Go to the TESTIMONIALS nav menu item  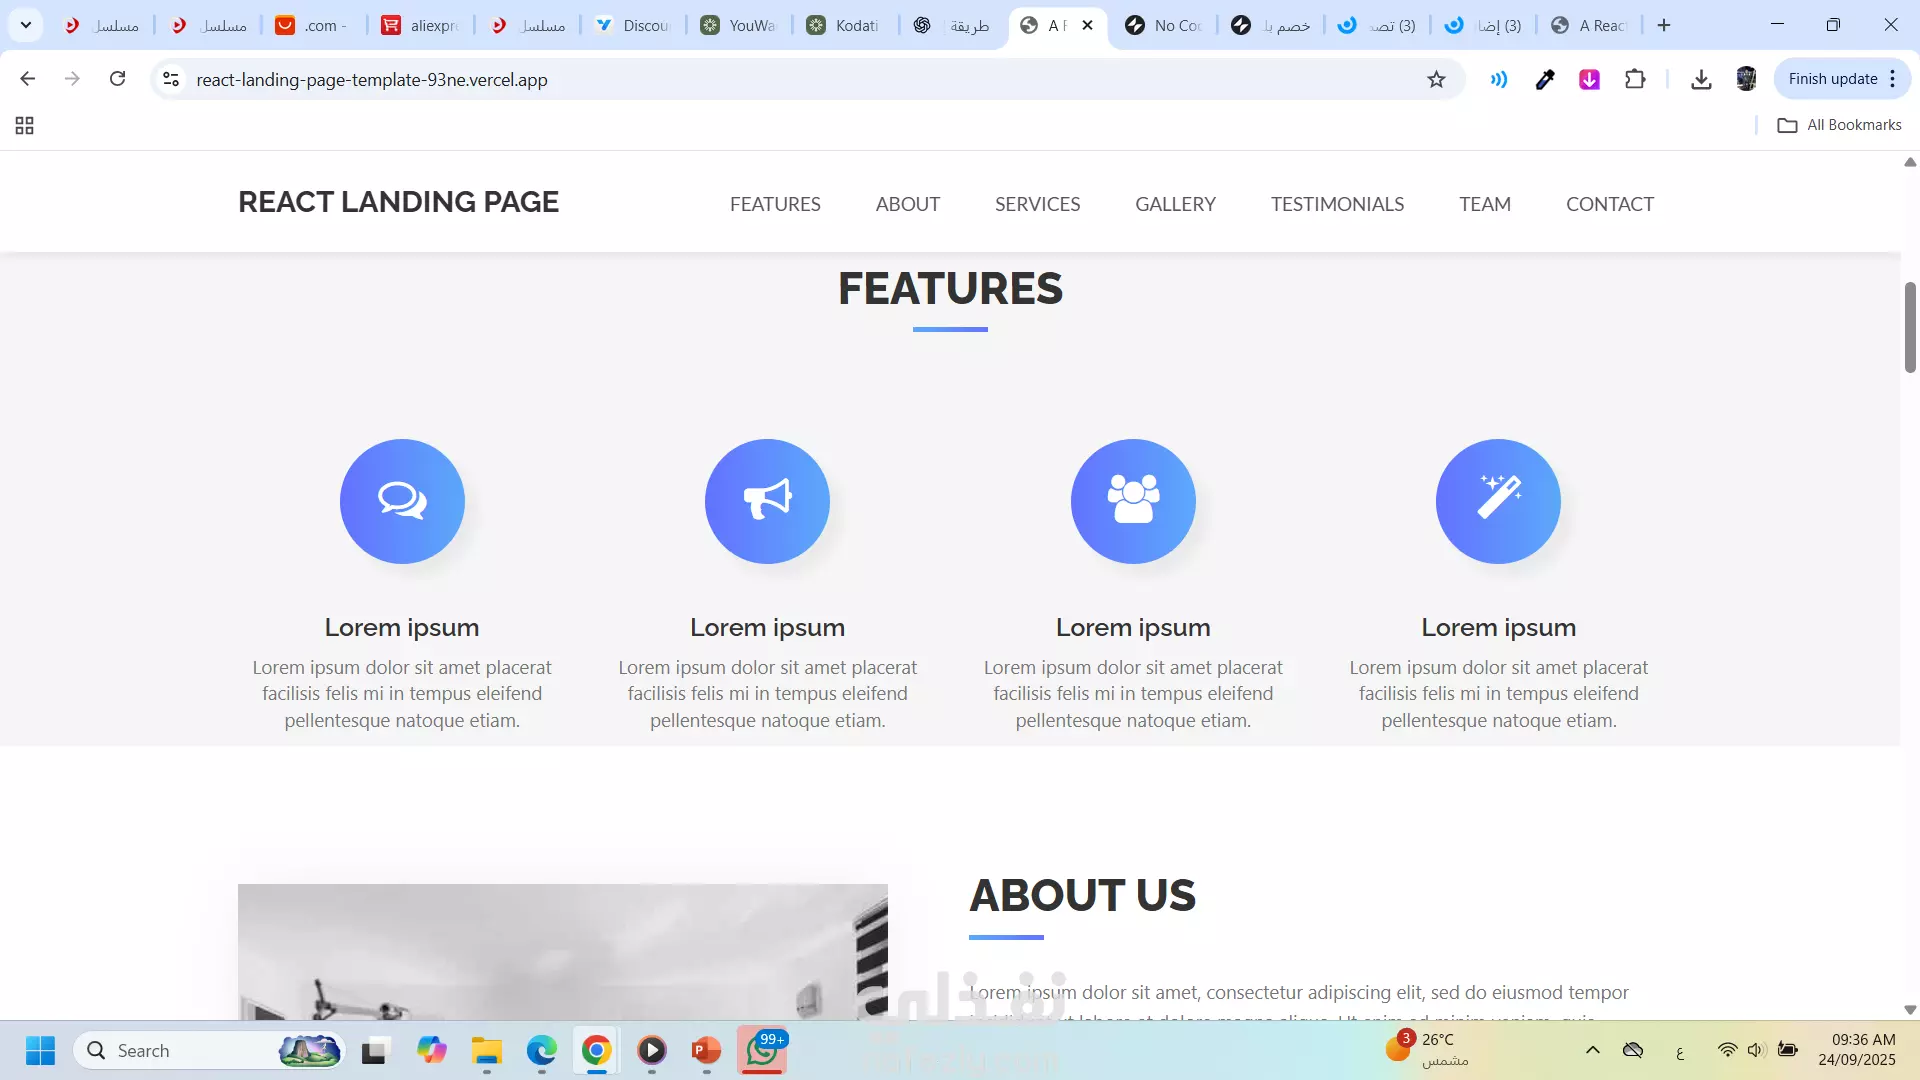tap(1337, 204)
